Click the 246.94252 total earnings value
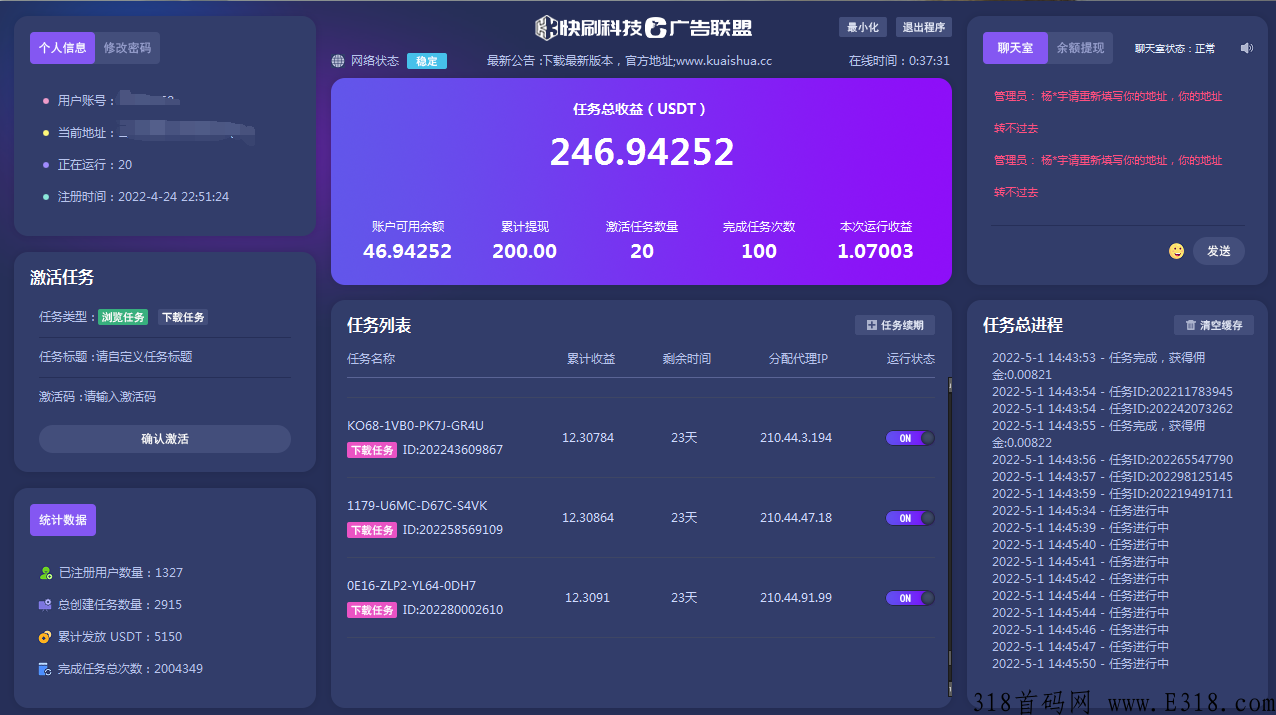Image resolution: width=1276 pixels, height=715 pixels. (642, 152)
